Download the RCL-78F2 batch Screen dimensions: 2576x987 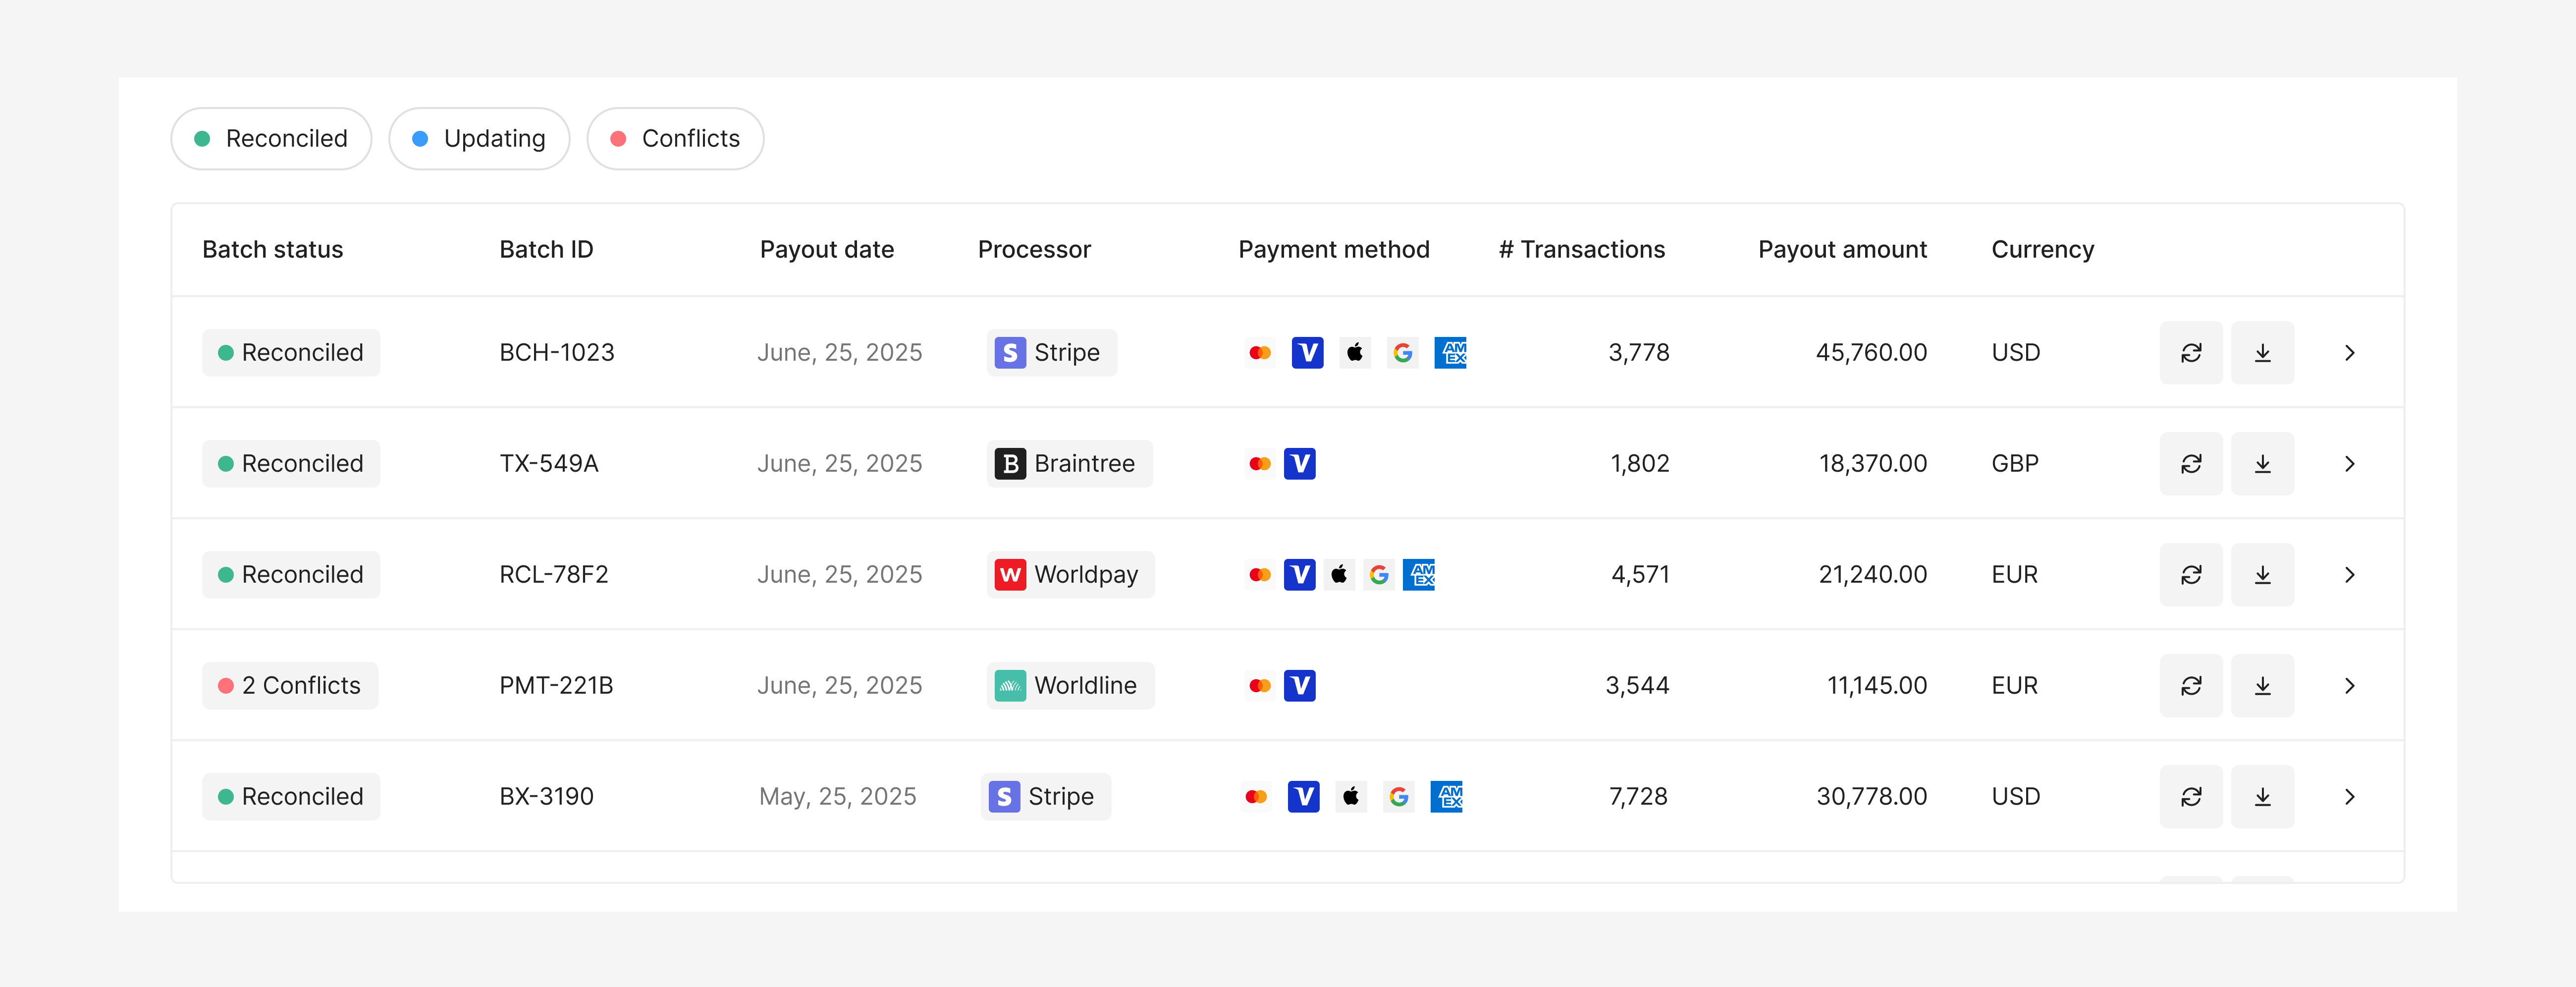coord(2262,575)
